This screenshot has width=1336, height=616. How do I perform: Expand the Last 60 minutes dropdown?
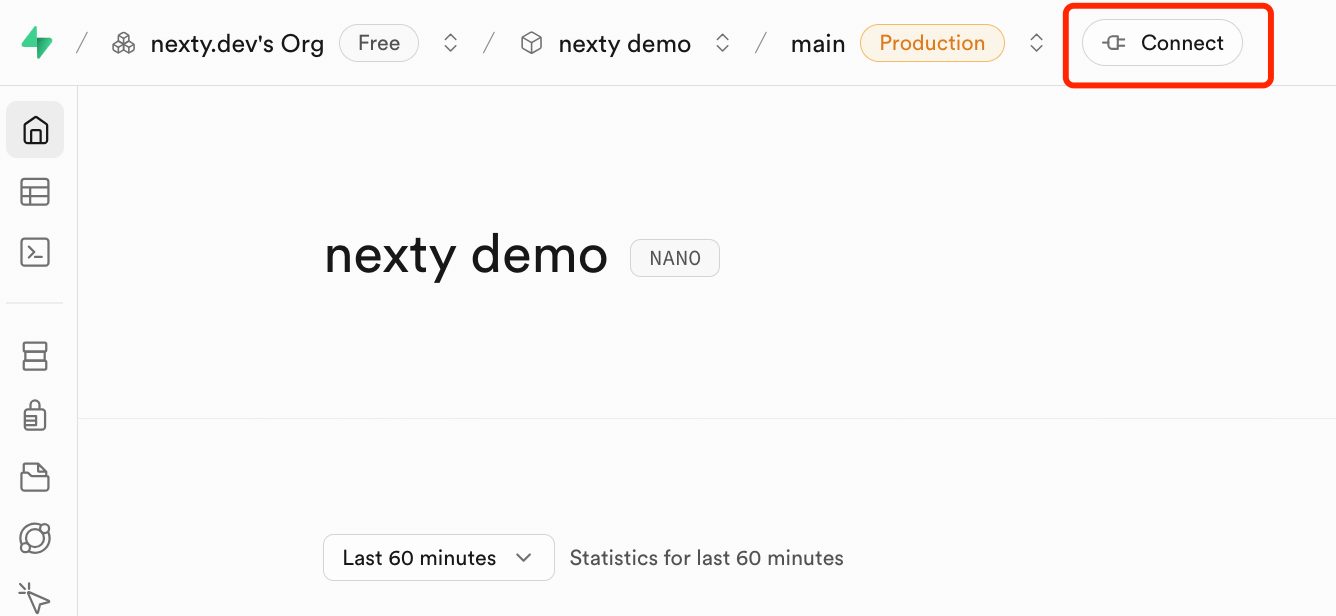[439, 558]
